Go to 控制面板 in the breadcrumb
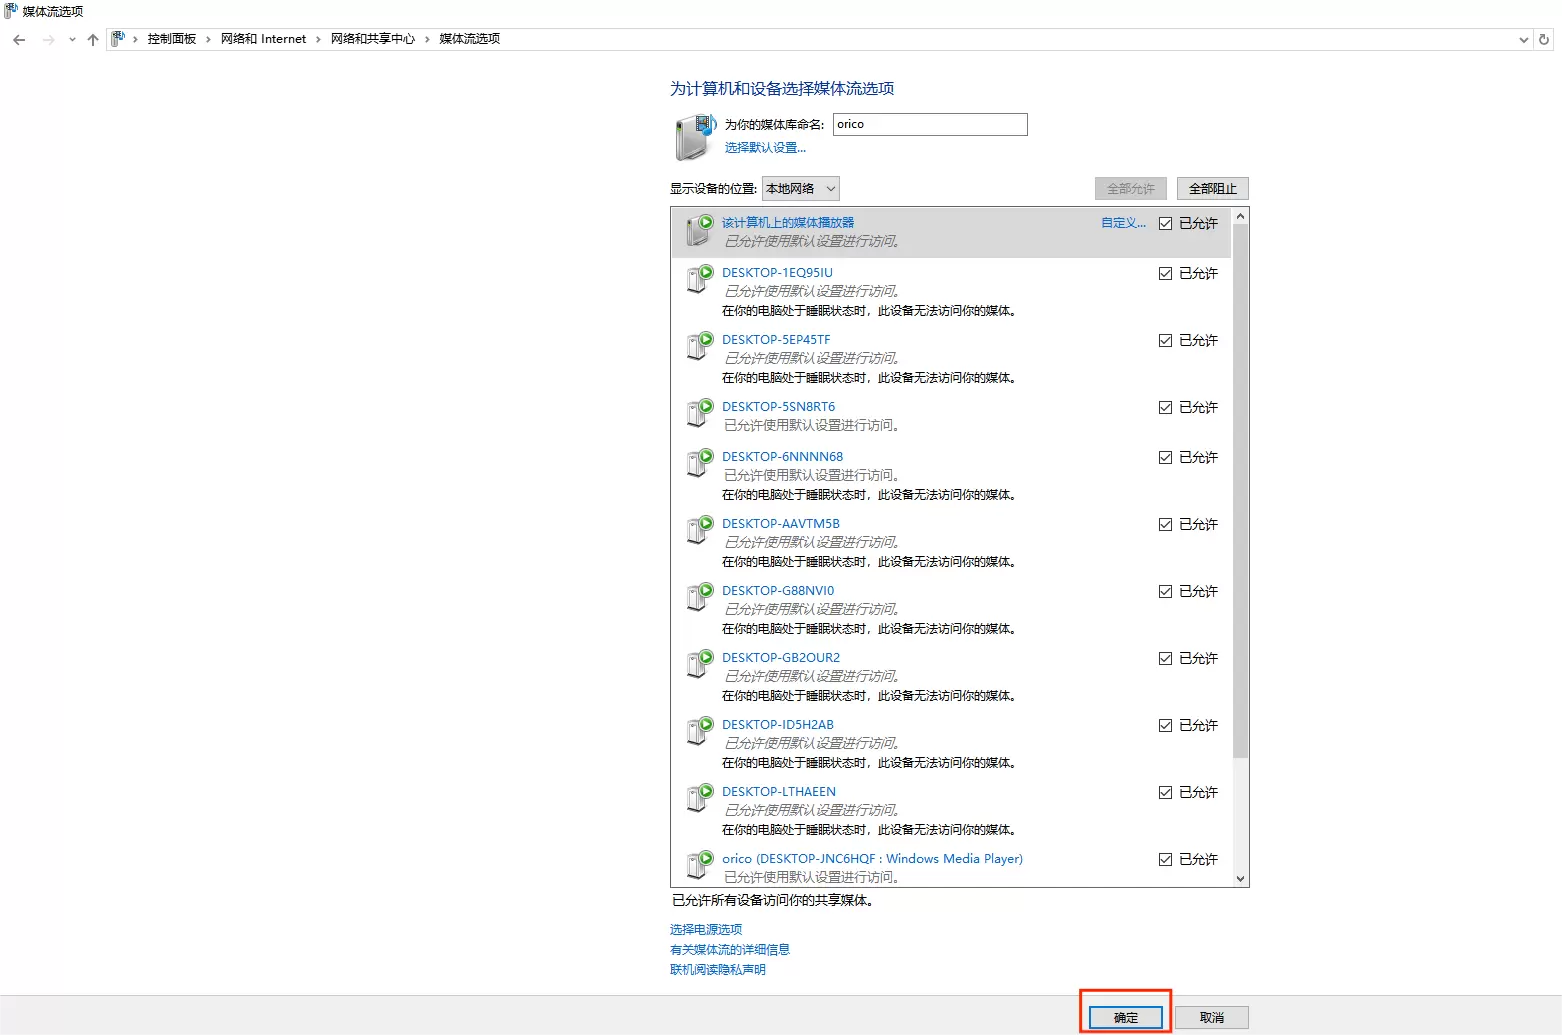The height and width of the screenshot is (1035, 1562). point(171,39)
